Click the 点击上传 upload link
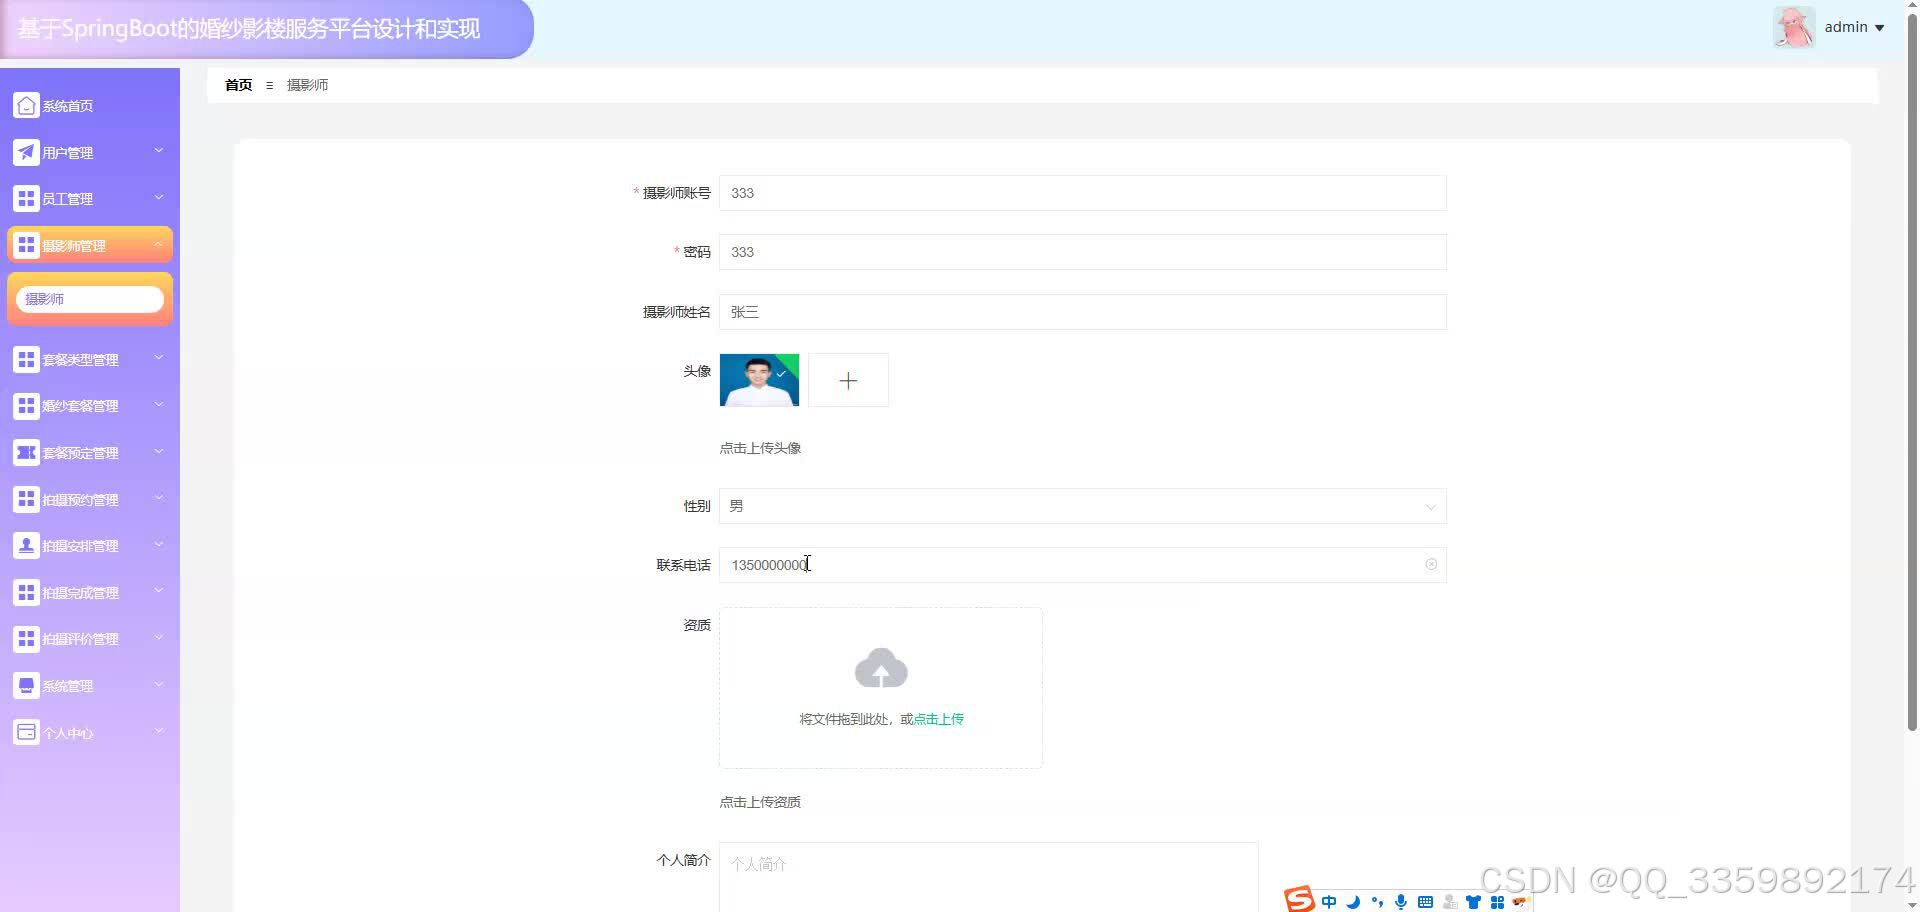The image size is (1920, 912). [936, 718]
